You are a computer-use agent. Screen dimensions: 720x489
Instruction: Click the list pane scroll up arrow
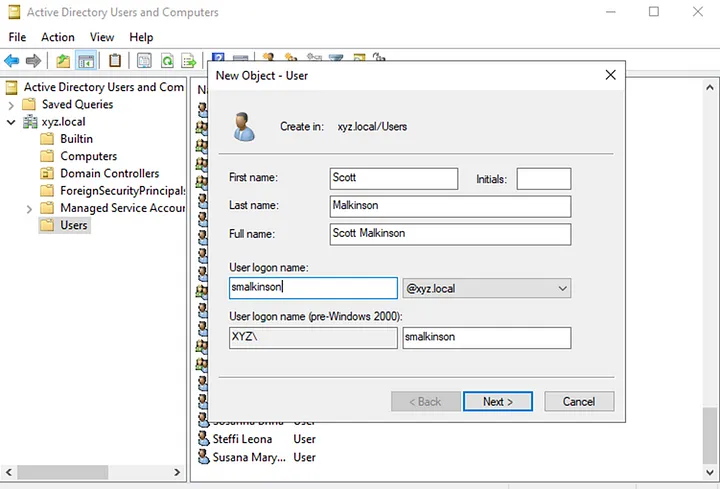[709, 87]
